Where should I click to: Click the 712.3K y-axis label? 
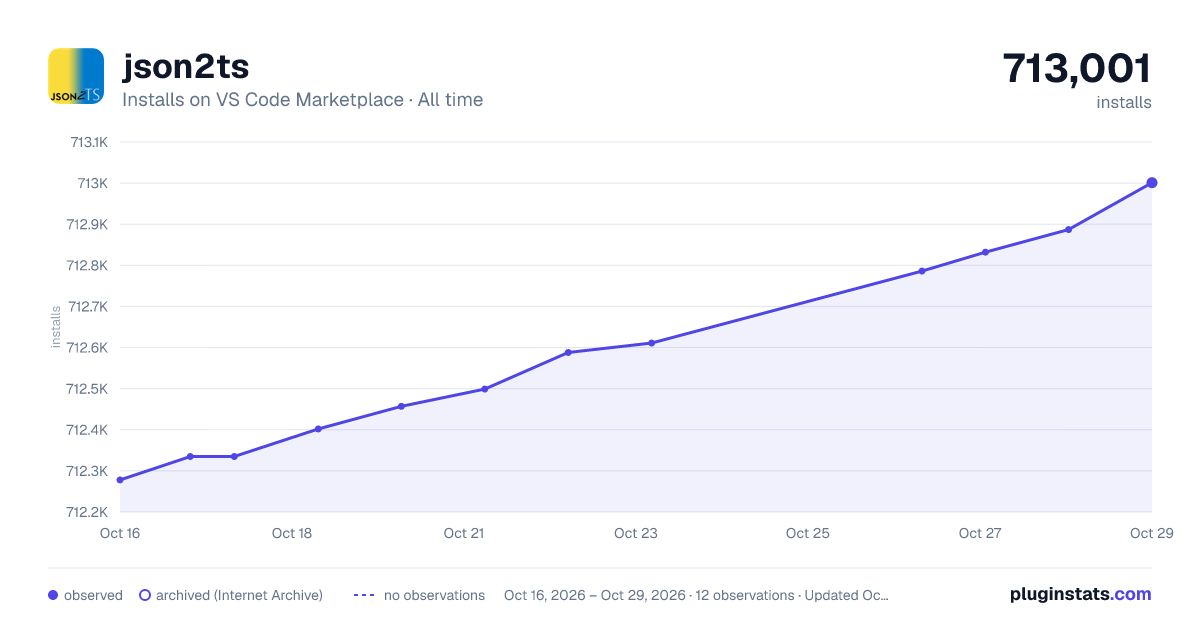[87, 471]
